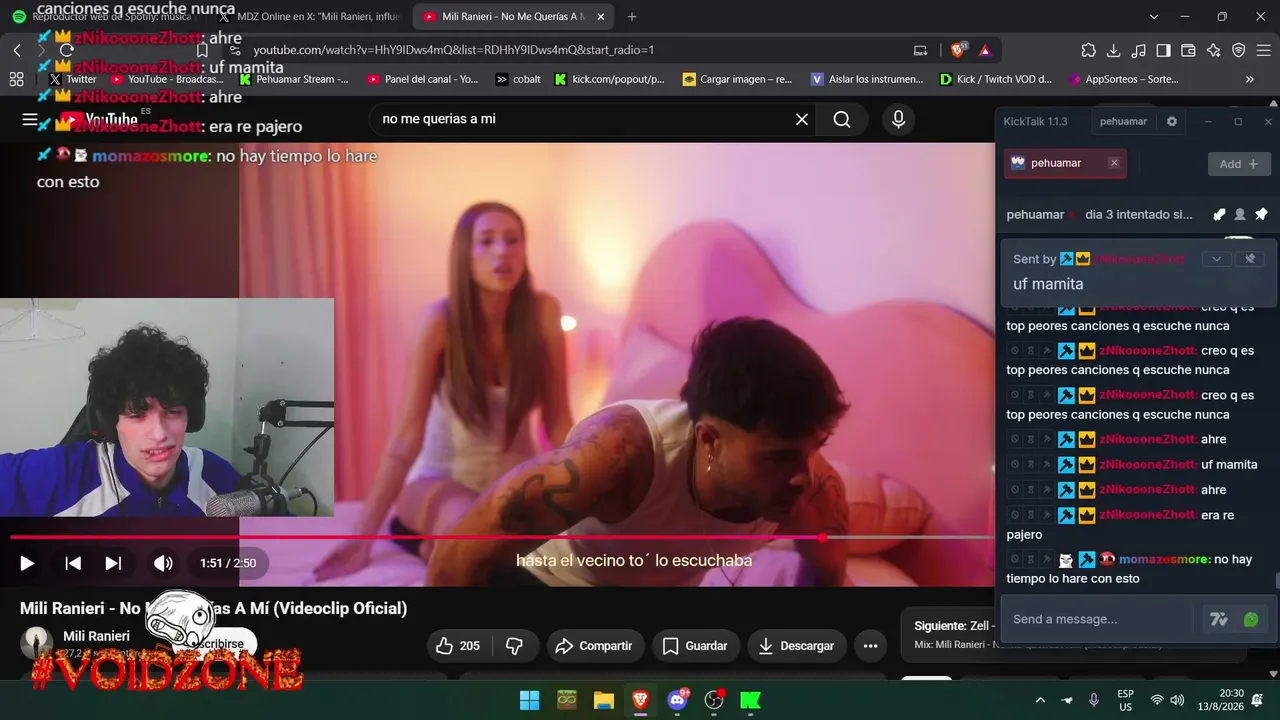
Task: Dislike the video with thumbs down
Action: coord(514,646)
